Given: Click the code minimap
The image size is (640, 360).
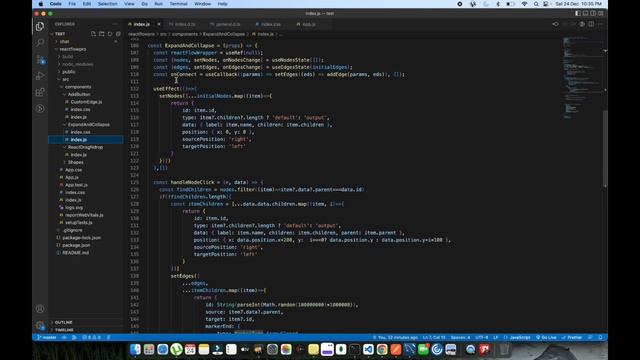Looking at the screenshot, I should 582,78.
